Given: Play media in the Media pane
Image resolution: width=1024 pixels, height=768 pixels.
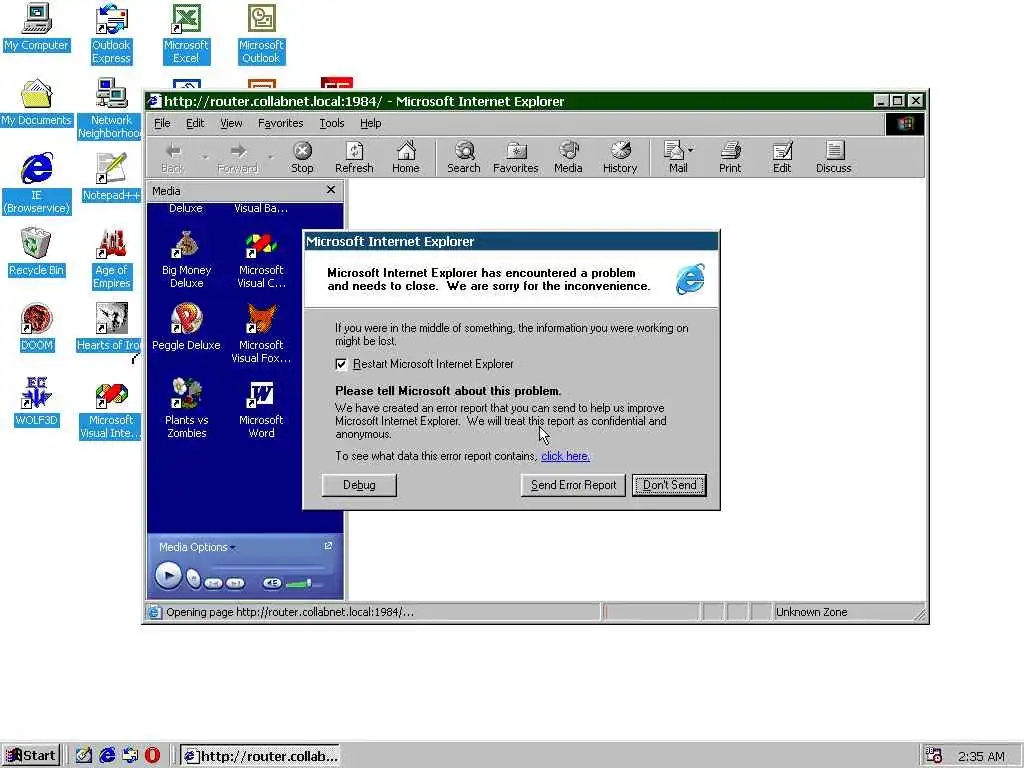Looking at the screenshot, I should point(168,576).
